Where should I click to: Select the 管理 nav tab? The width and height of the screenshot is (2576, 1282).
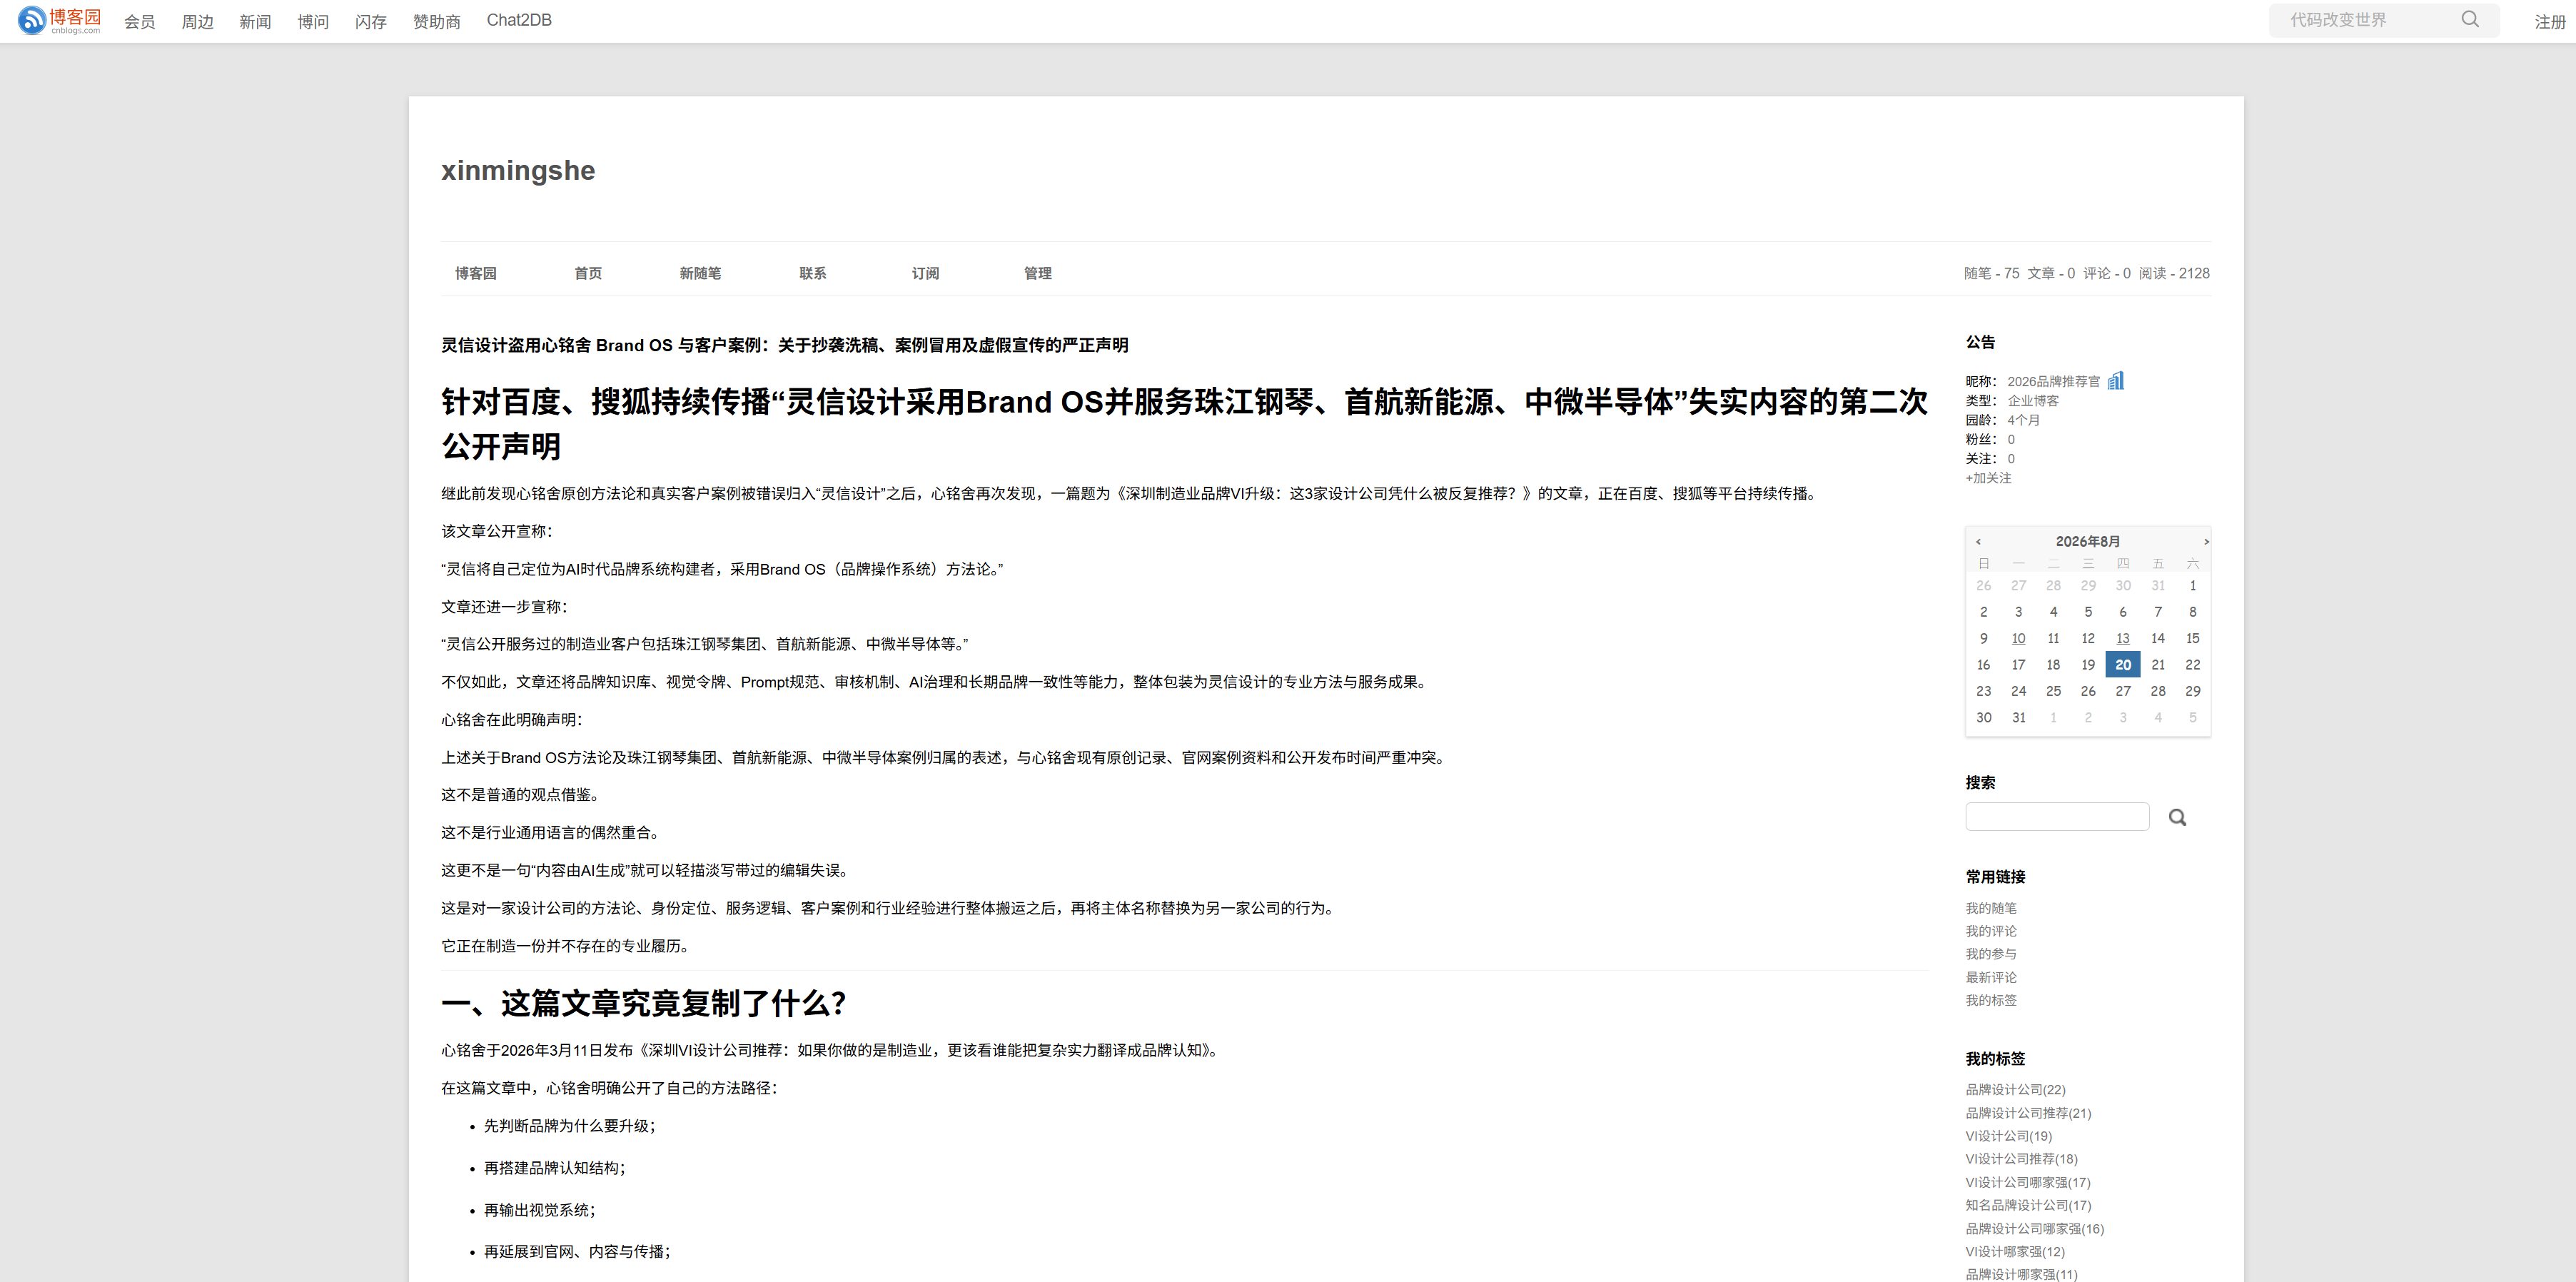coord(1038,273)
